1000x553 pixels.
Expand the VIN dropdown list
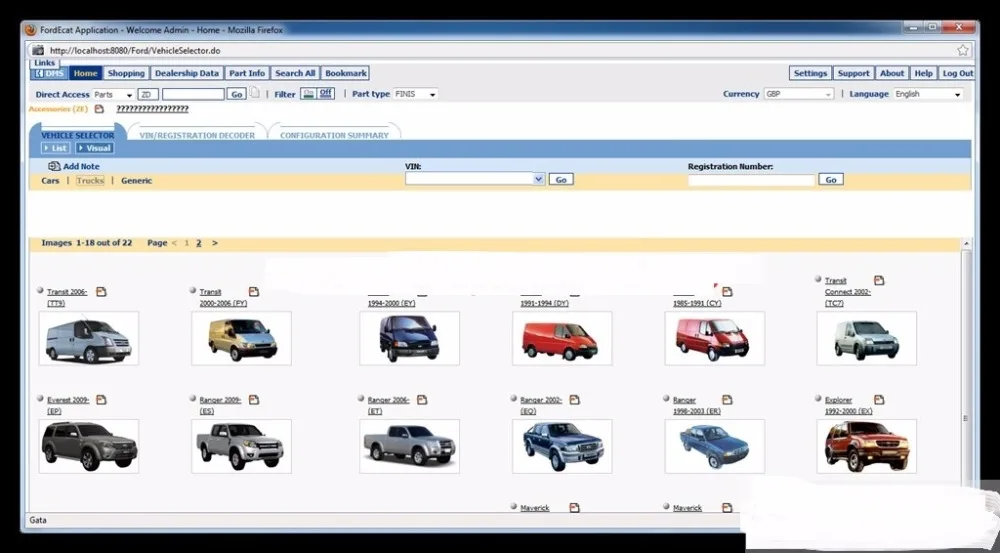(538, 179)
